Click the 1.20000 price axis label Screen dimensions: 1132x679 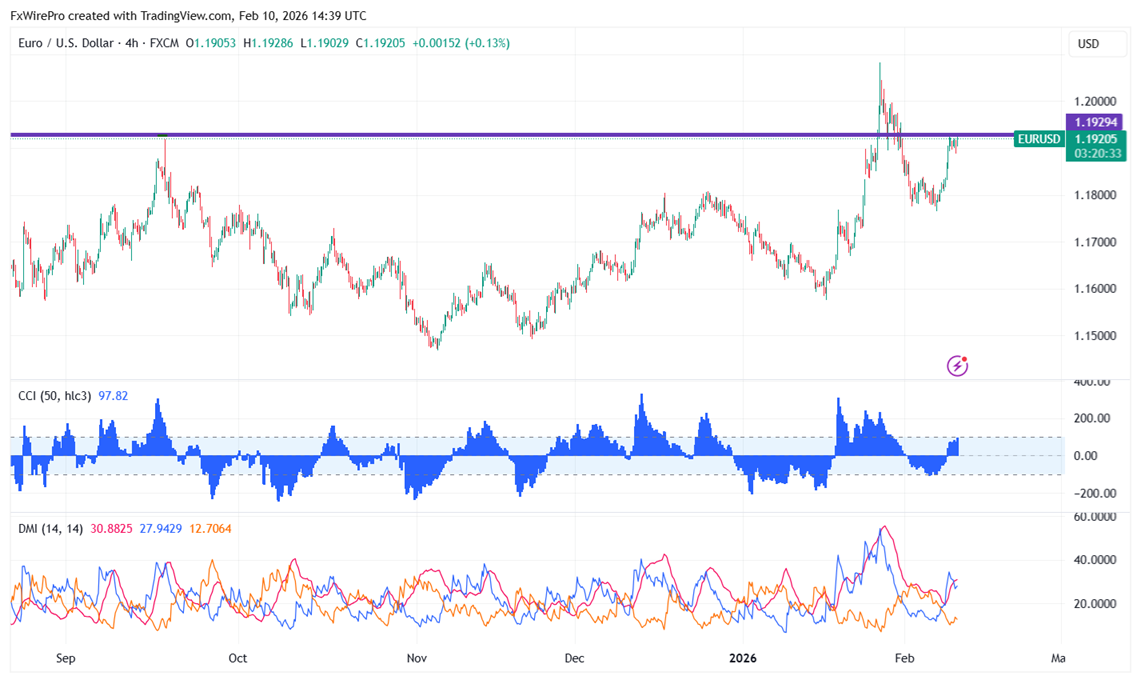[1094, 102]
